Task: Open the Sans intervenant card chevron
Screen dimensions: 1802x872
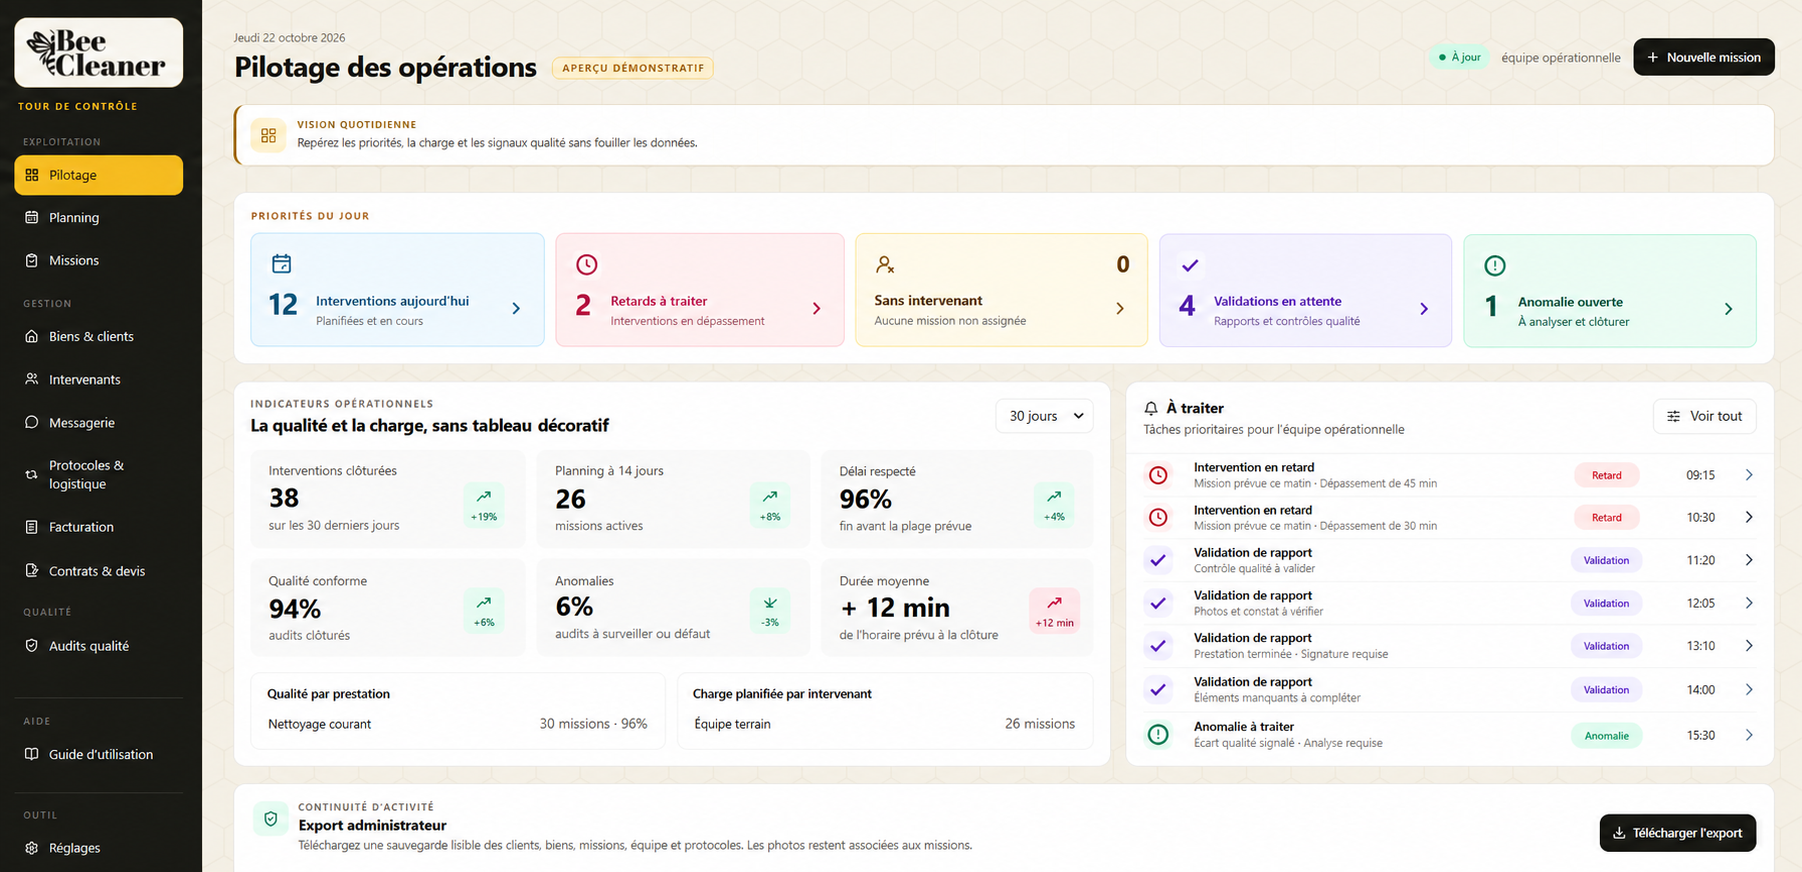Action: [x=1120, y=309]
